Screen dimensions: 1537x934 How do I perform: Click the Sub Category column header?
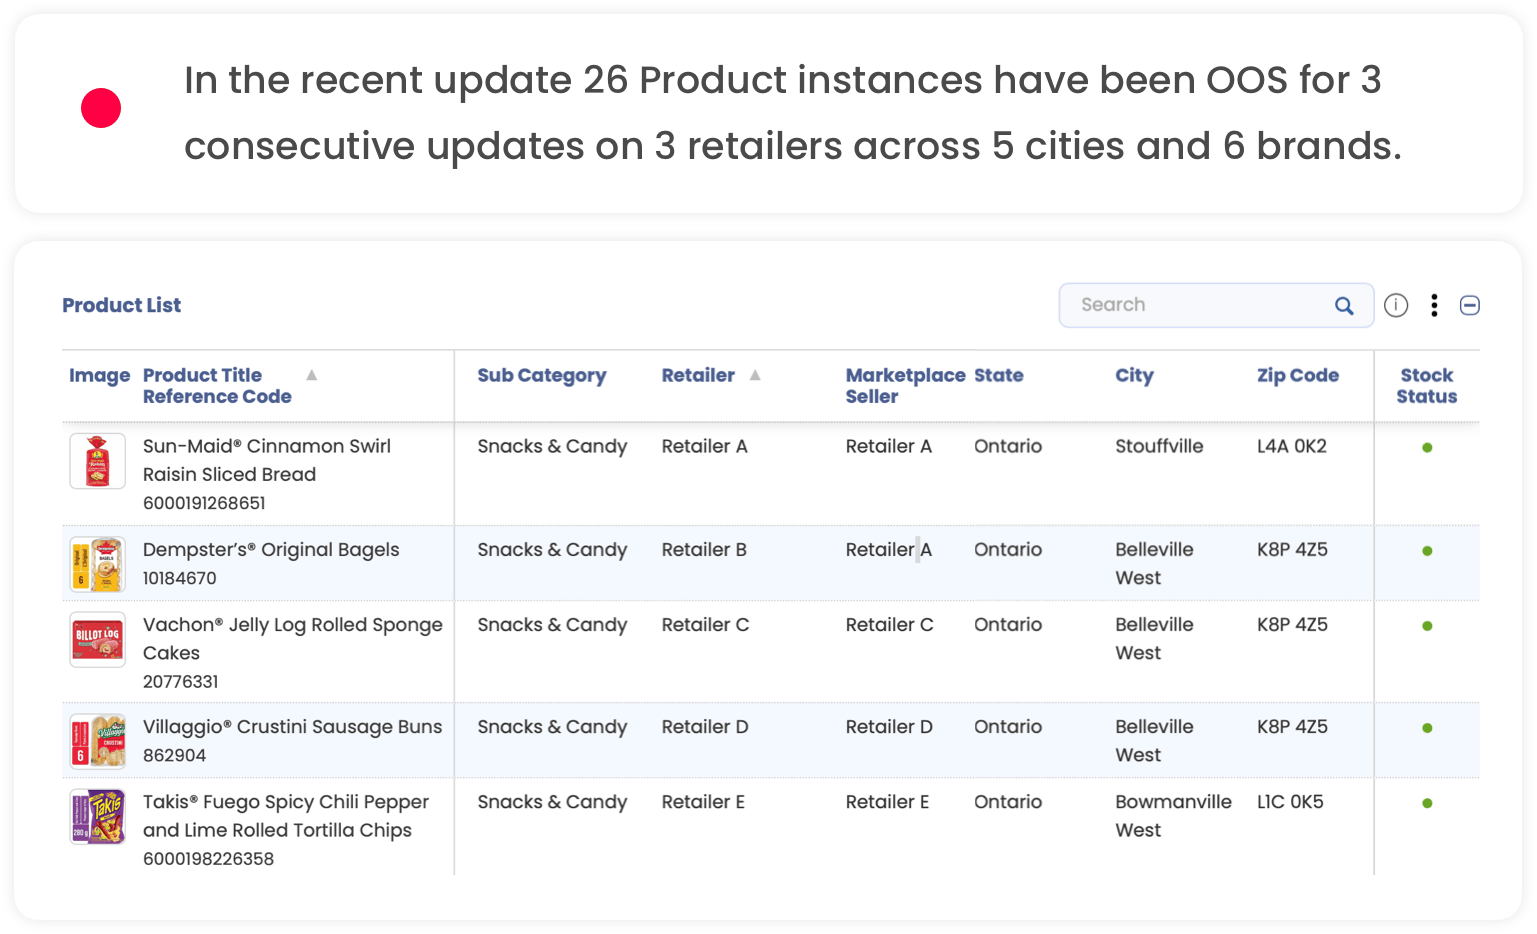point(541,376)
